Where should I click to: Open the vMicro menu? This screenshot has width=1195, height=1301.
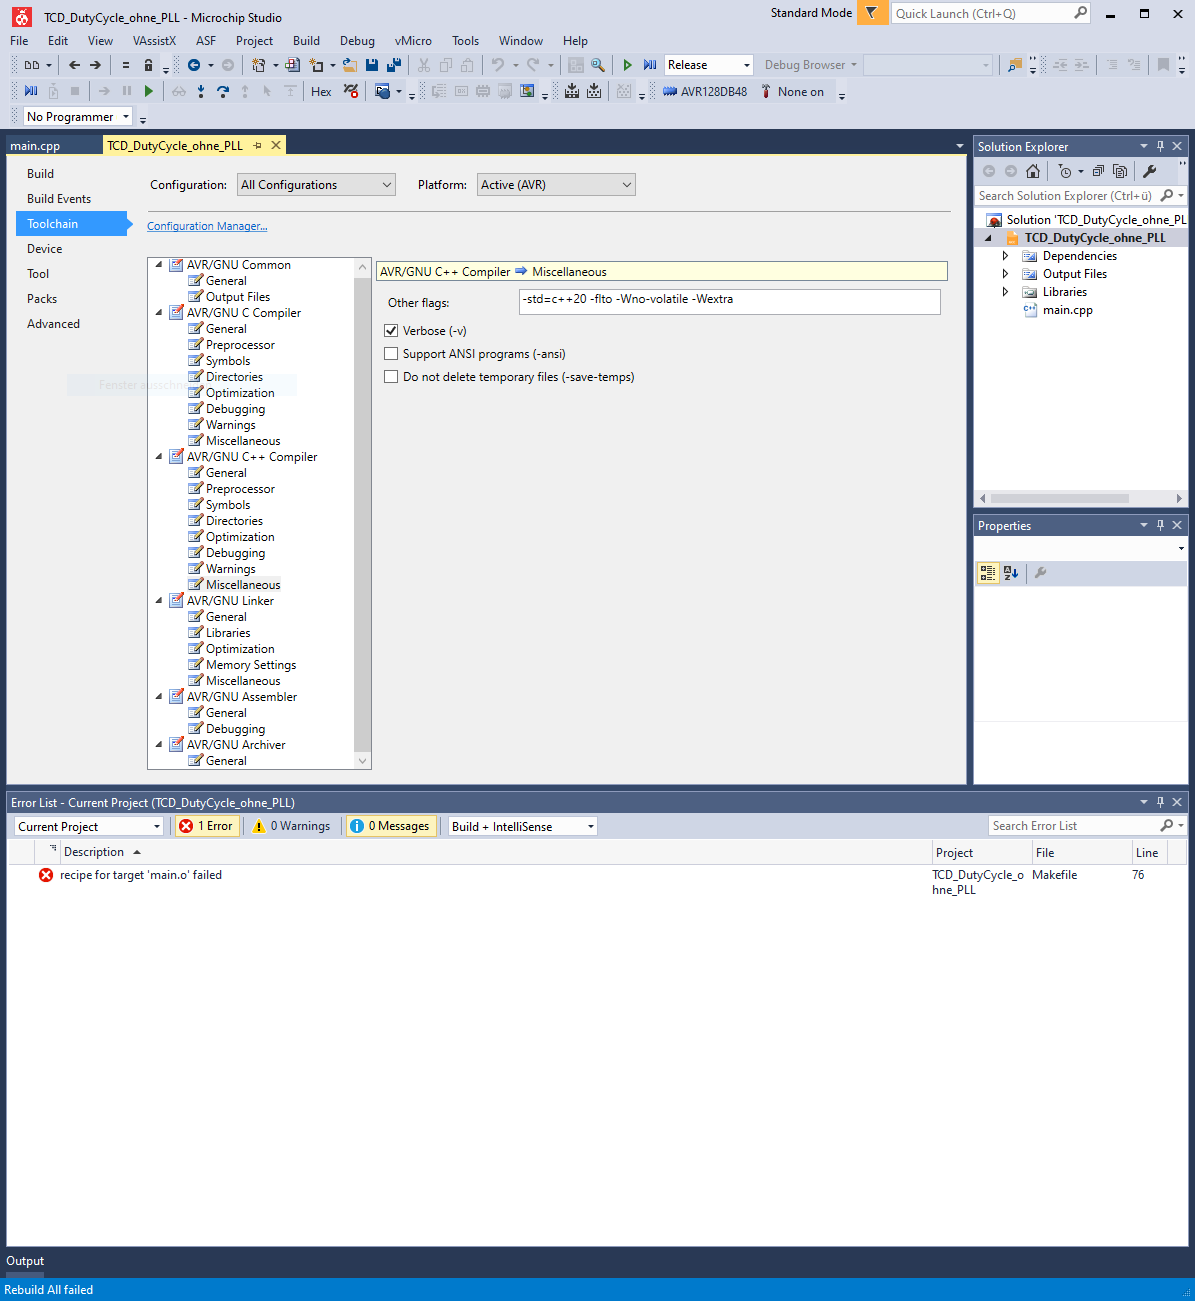[x=413, y=41]
